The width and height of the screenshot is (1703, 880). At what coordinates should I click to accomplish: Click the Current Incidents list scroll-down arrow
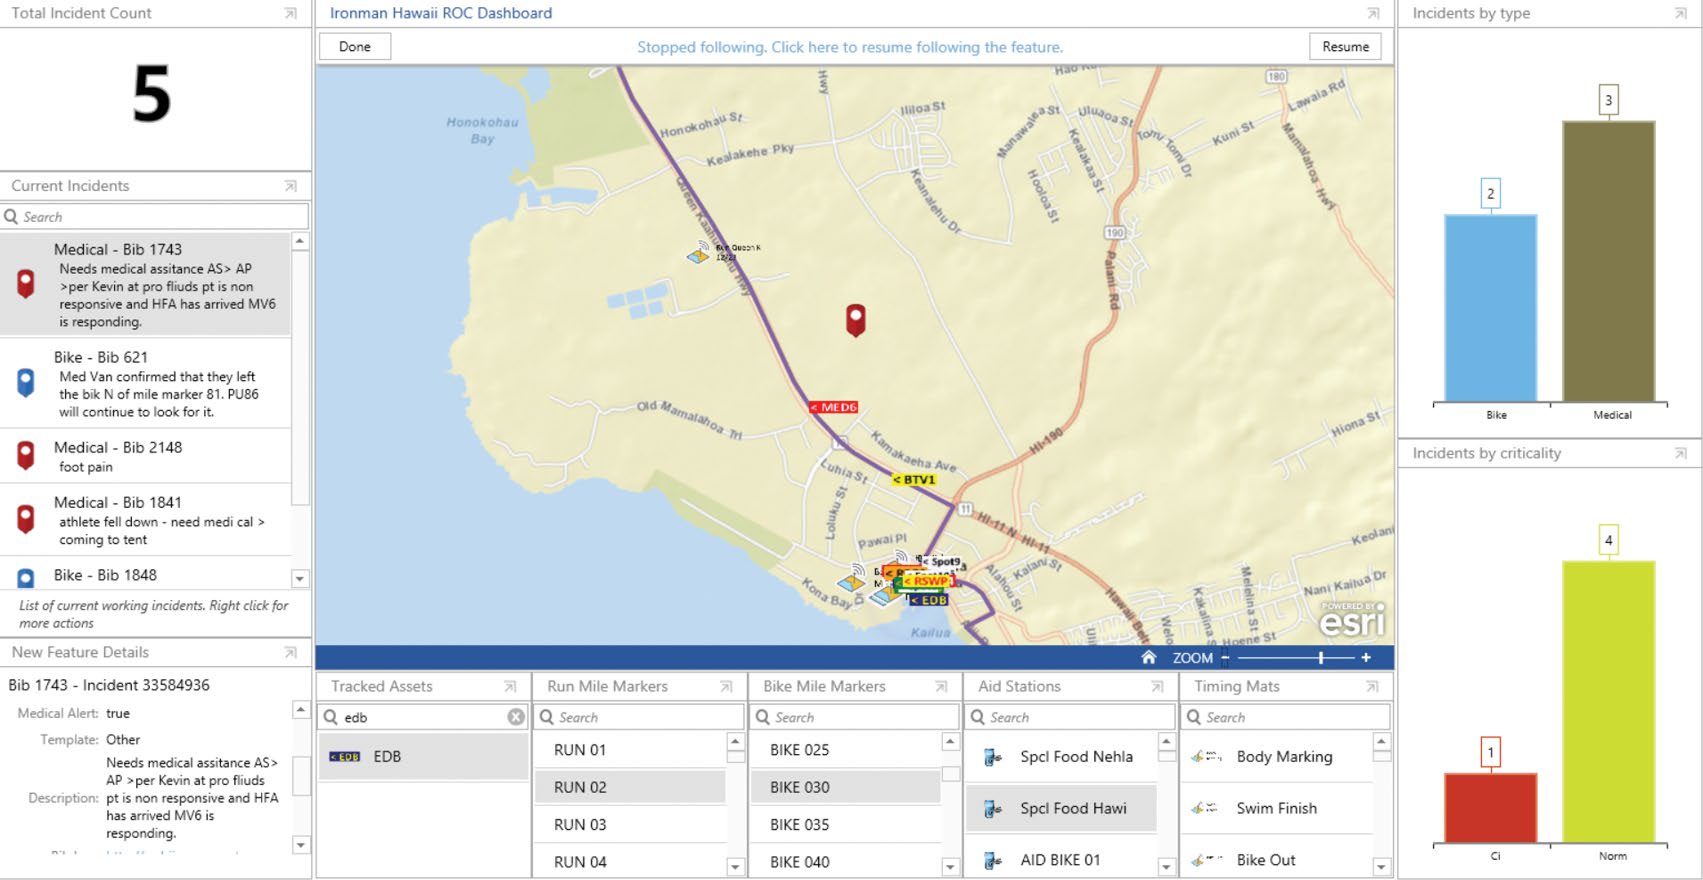[300, 578]
